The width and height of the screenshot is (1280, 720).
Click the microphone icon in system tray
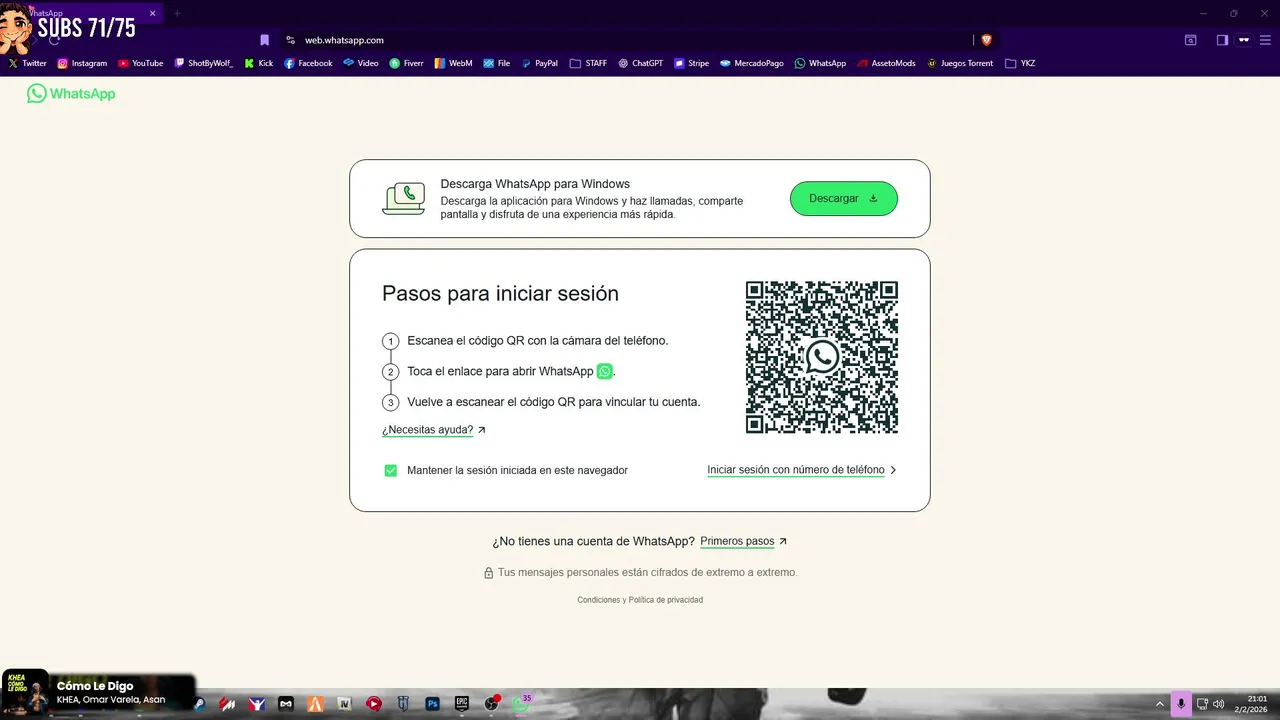click(1181, 704)
